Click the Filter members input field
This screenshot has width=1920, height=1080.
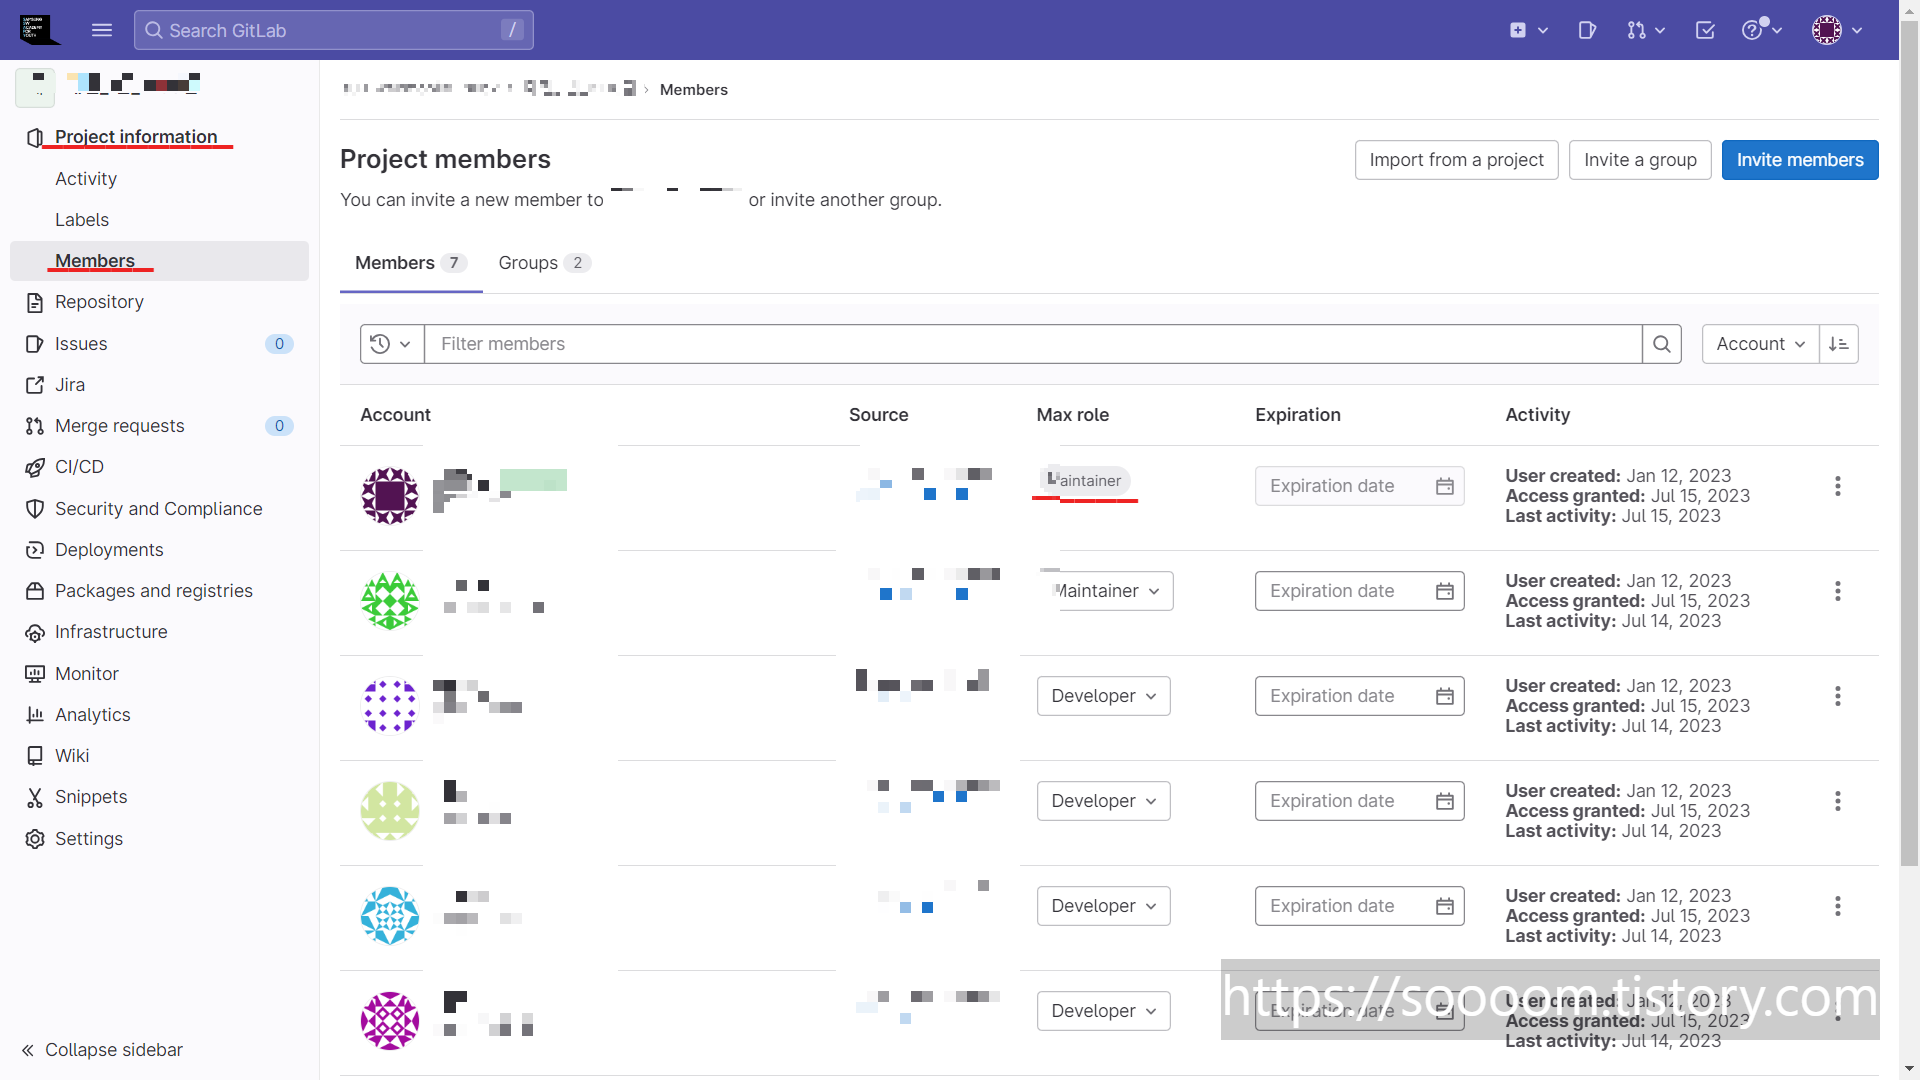pyautogui.click(x=1032, y=344)
